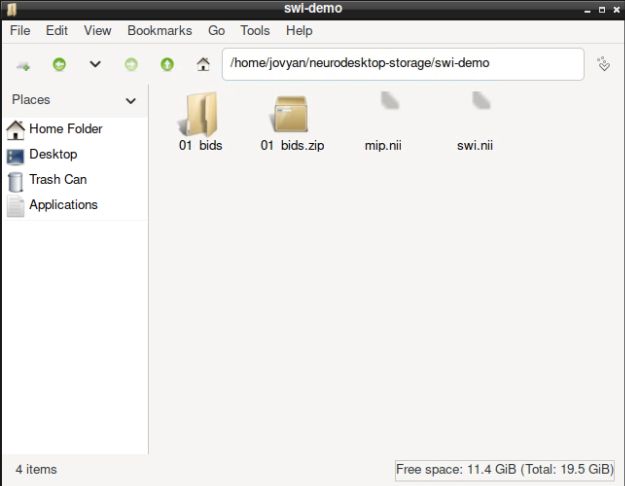
Task: Select the mip.nii file icon
Action: coord(389,100)
